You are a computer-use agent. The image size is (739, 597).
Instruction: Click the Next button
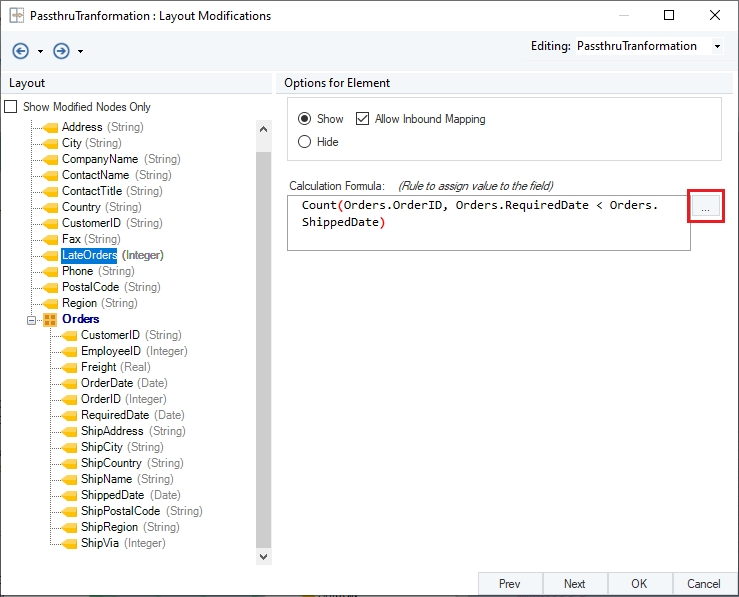click(x=574, y=584)
